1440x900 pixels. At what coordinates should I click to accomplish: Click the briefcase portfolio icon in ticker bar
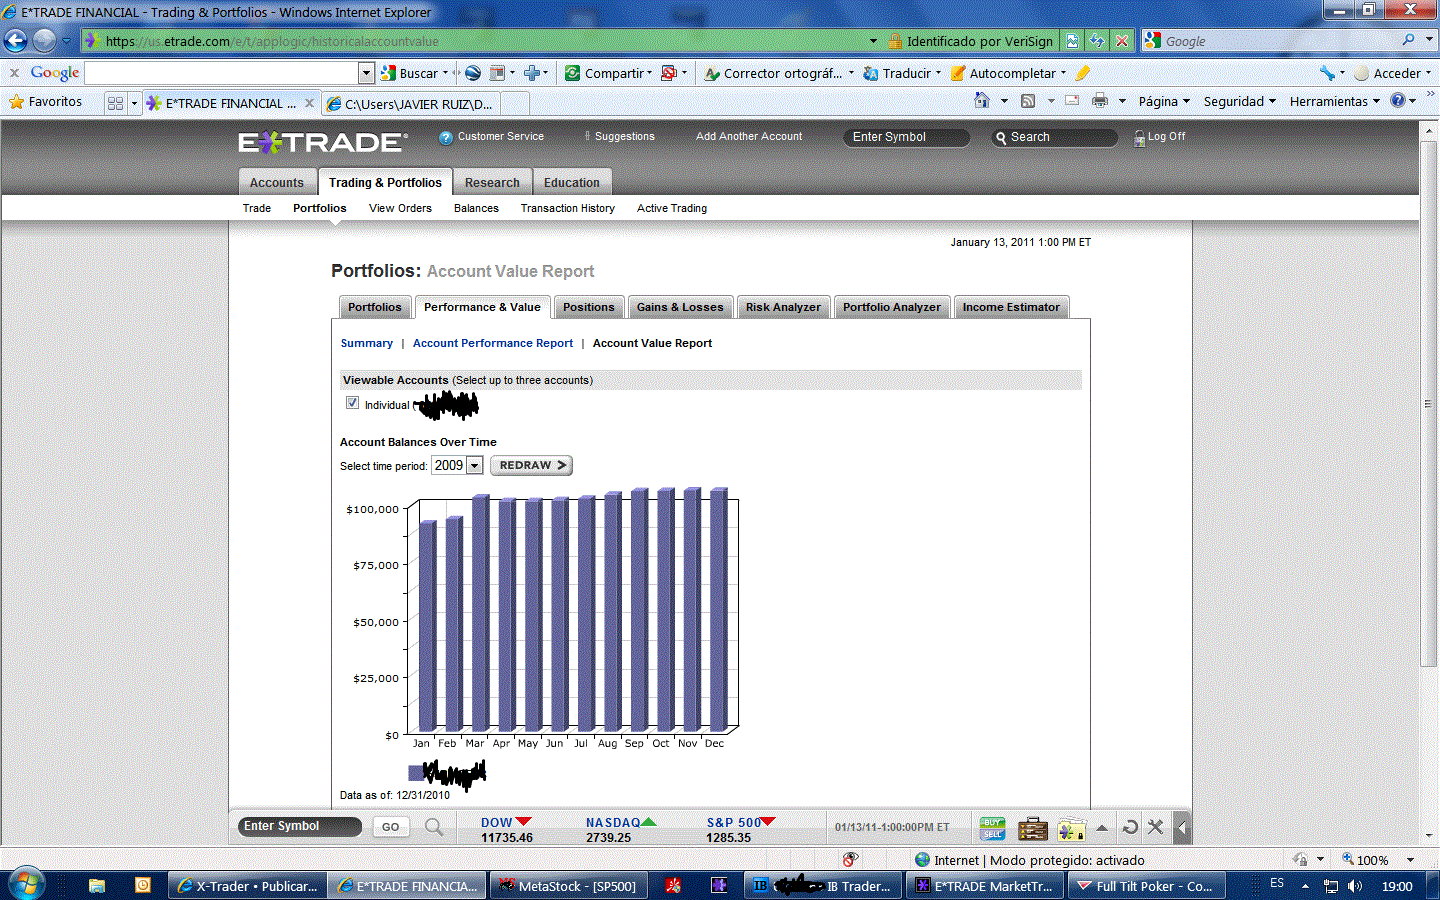click(x=1032, y=829)
